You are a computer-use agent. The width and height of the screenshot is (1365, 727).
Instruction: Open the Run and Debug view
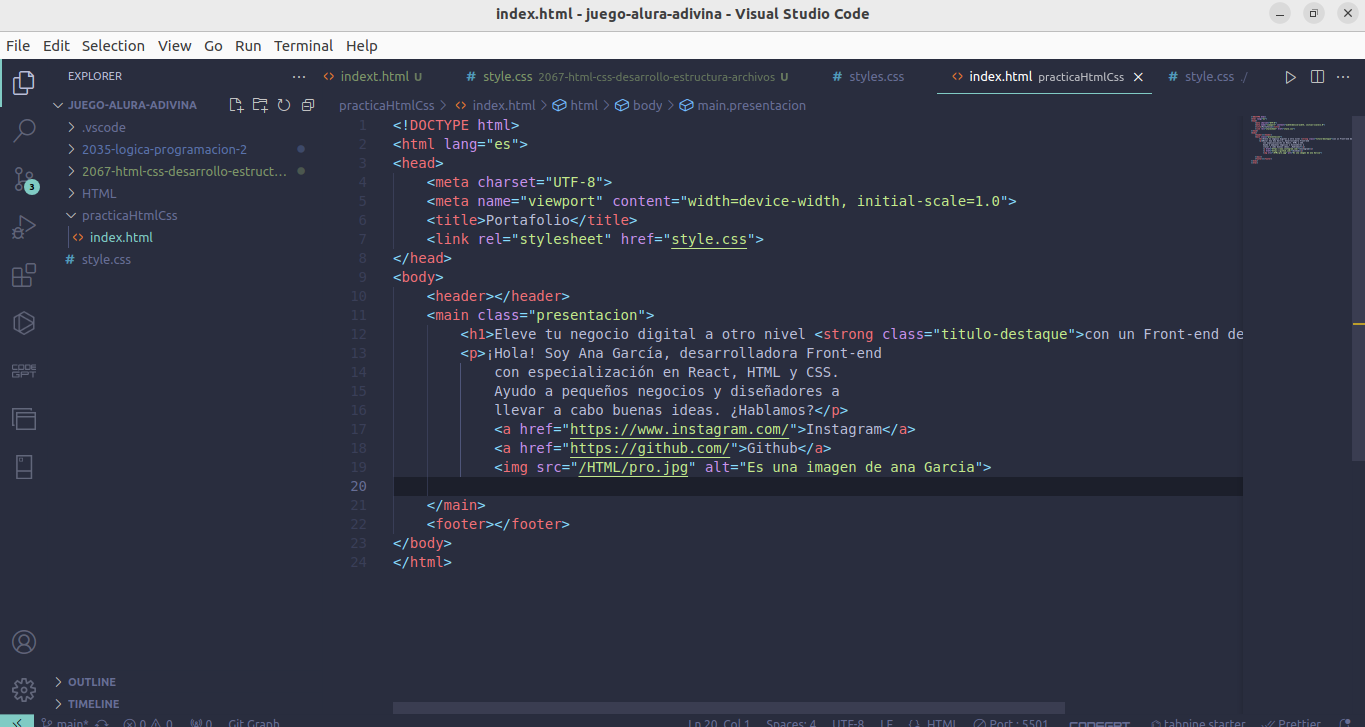[x=24, y=228]
